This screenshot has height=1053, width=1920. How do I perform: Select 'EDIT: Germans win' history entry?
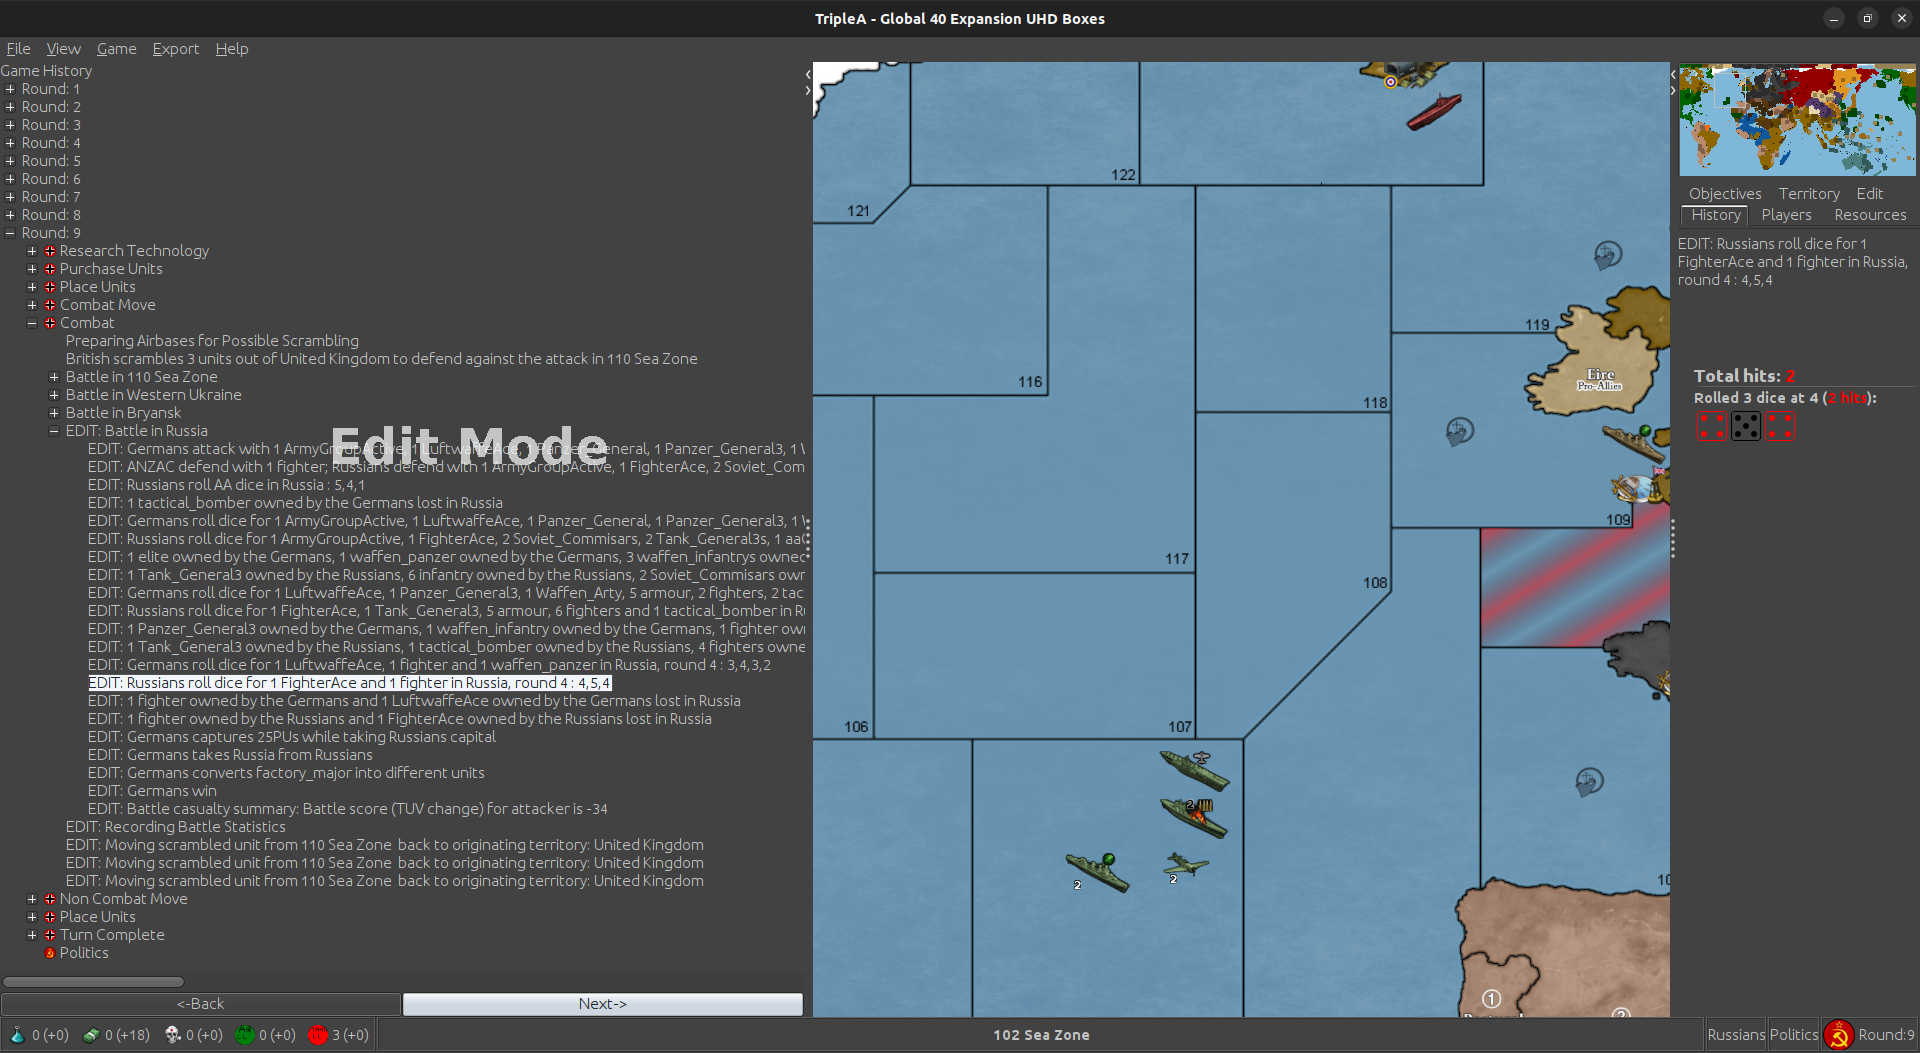pyautogui.click(x=152, y=791)
